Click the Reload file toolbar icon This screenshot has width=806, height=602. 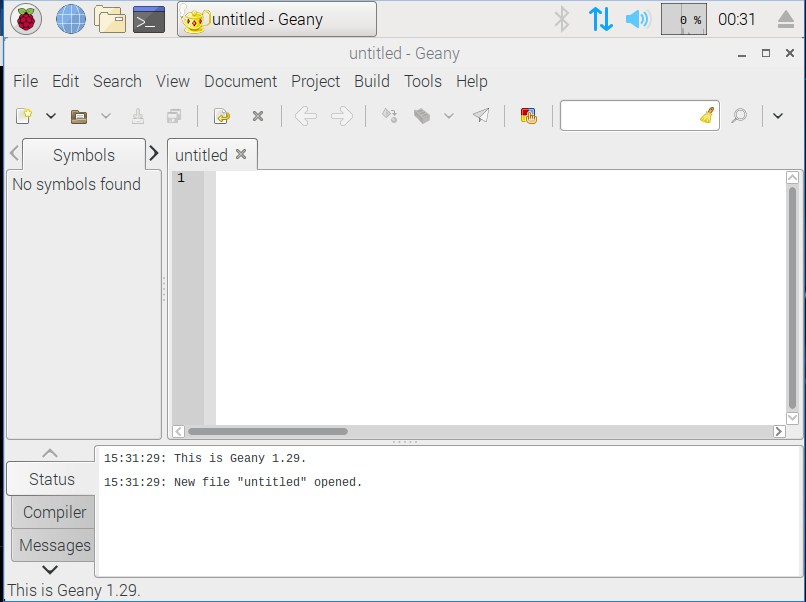[222, 116]
